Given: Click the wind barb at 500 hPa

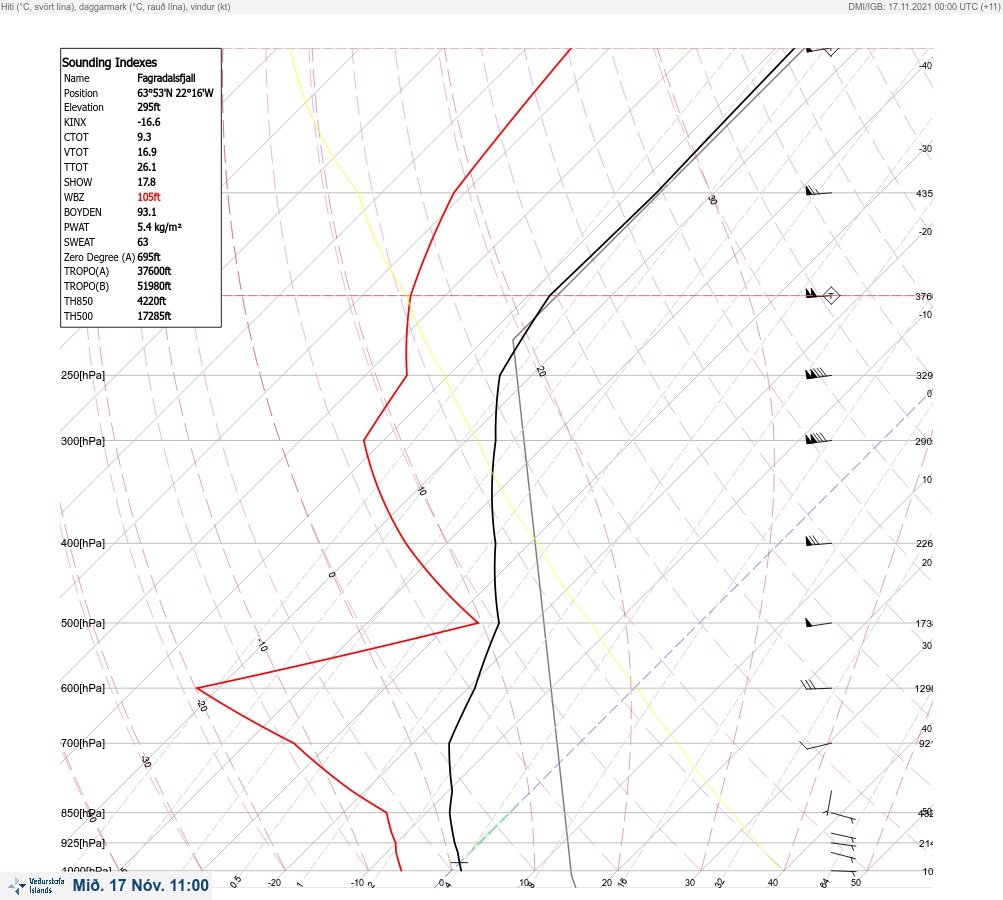Looking at the screenshot, I should [818, 622].
